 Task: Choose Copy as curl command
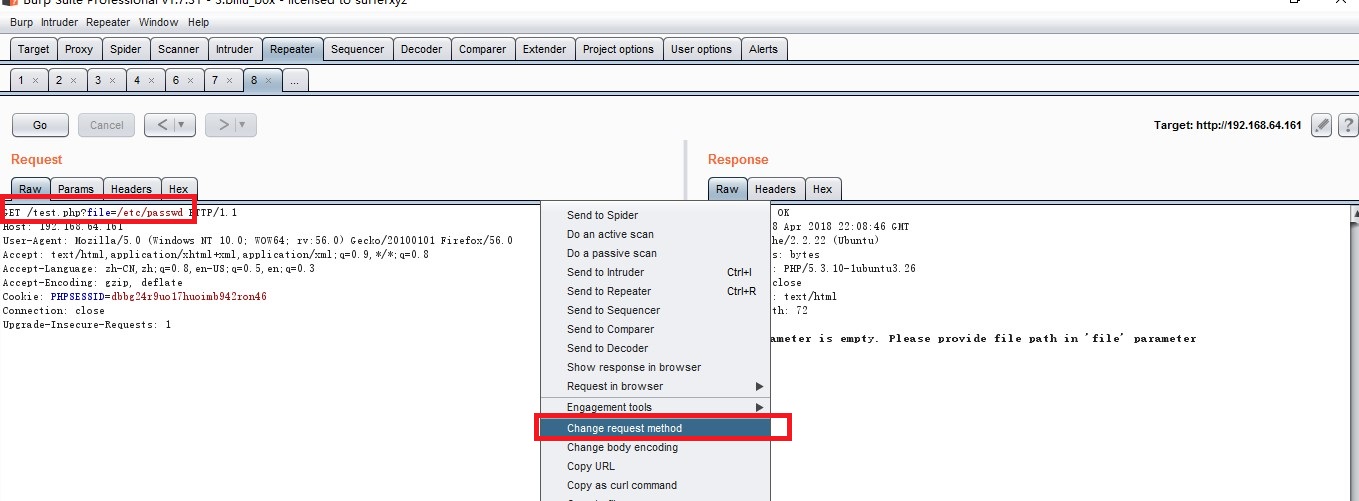[655, 485]
